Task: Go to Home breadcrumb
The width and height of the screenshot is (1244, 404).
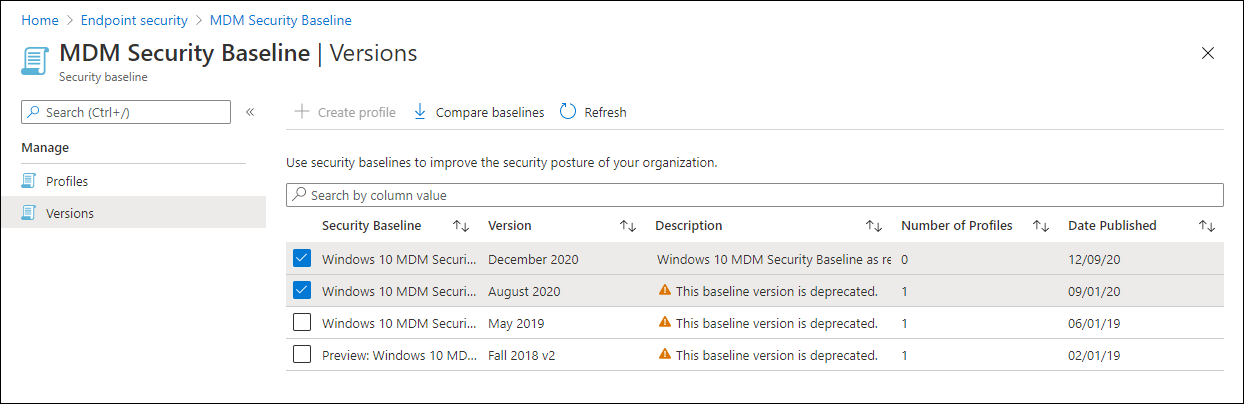Action: (x=40, y=20)
